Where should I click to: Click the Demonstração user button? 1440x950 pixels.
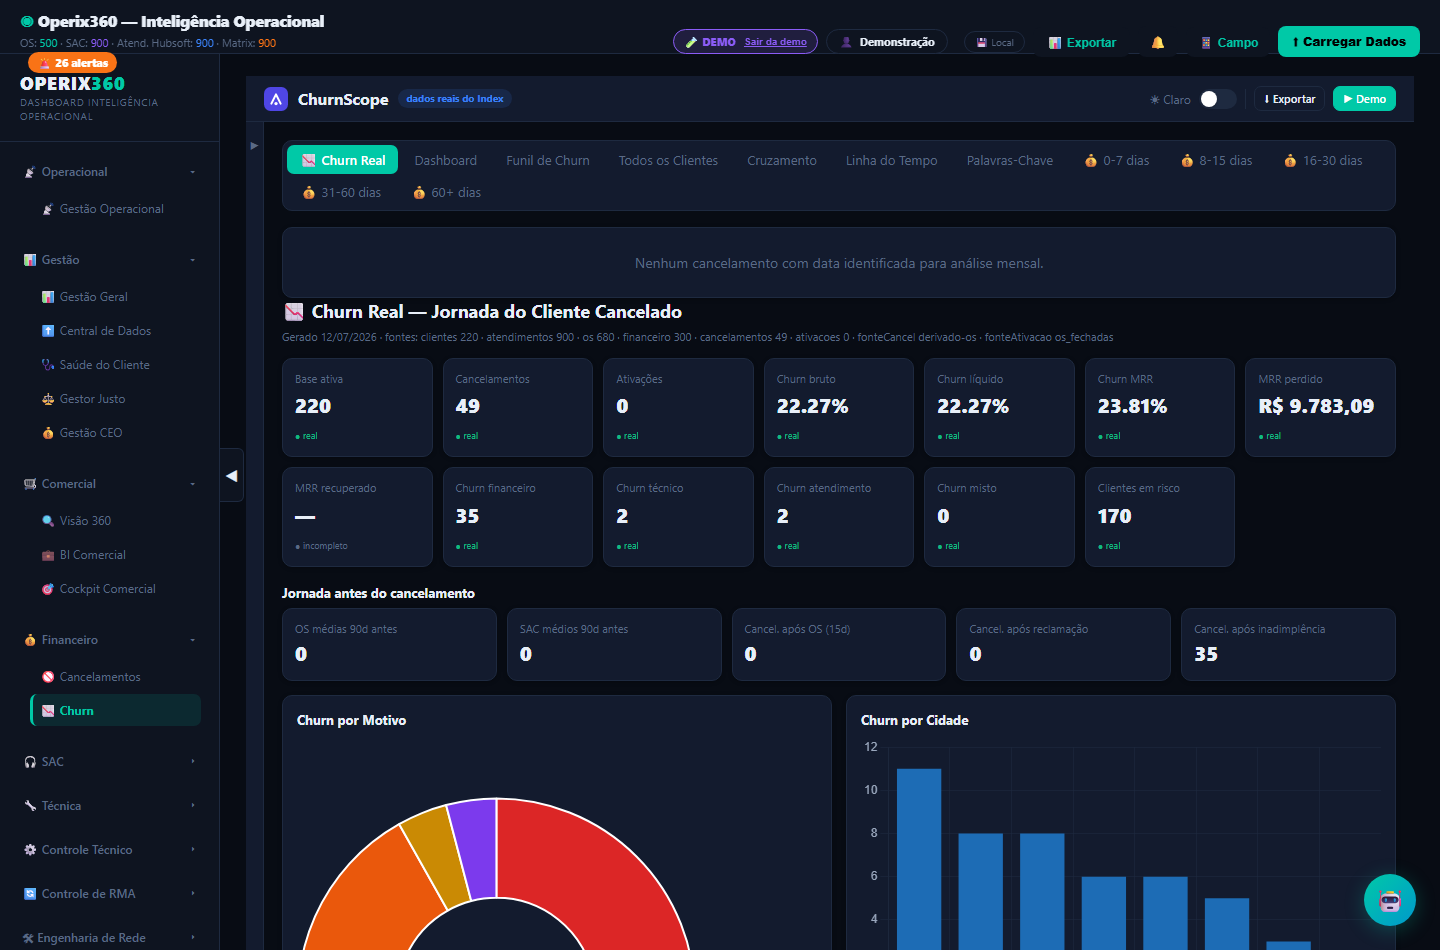(x=888, y=42)
